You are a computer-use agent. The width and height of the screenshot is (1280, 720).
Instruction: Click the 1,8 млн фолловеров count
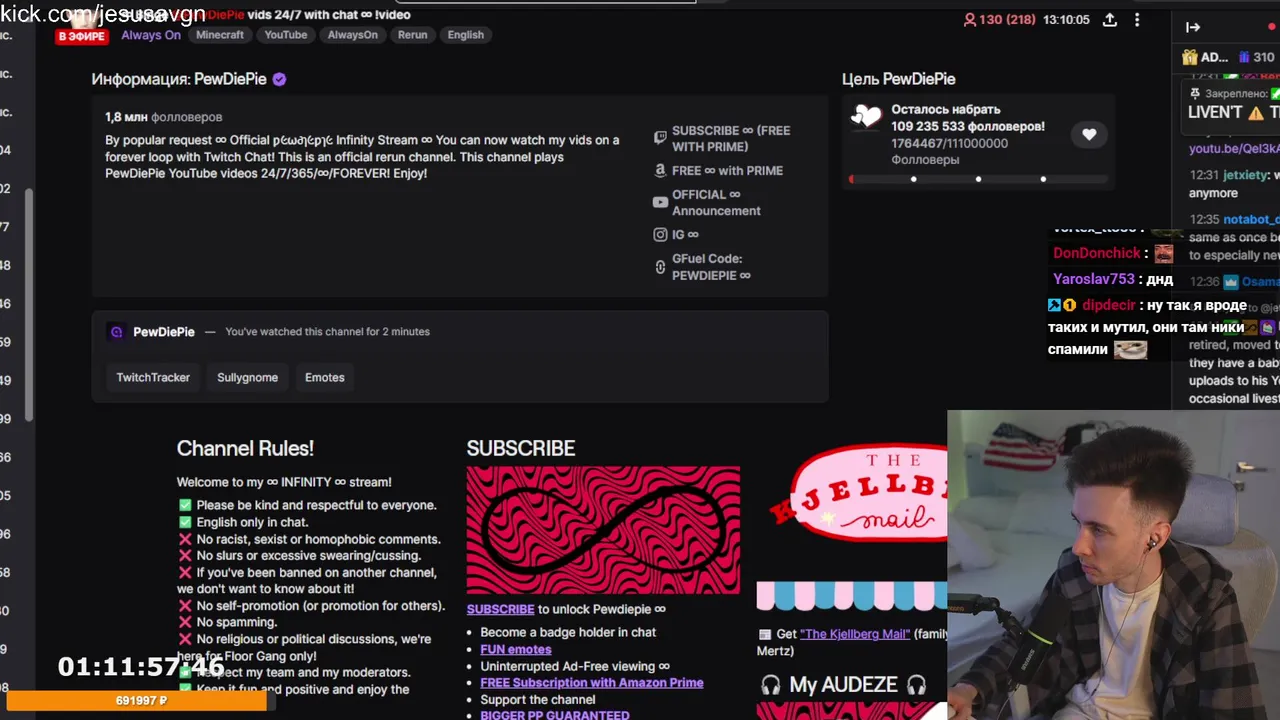(163, 117)
